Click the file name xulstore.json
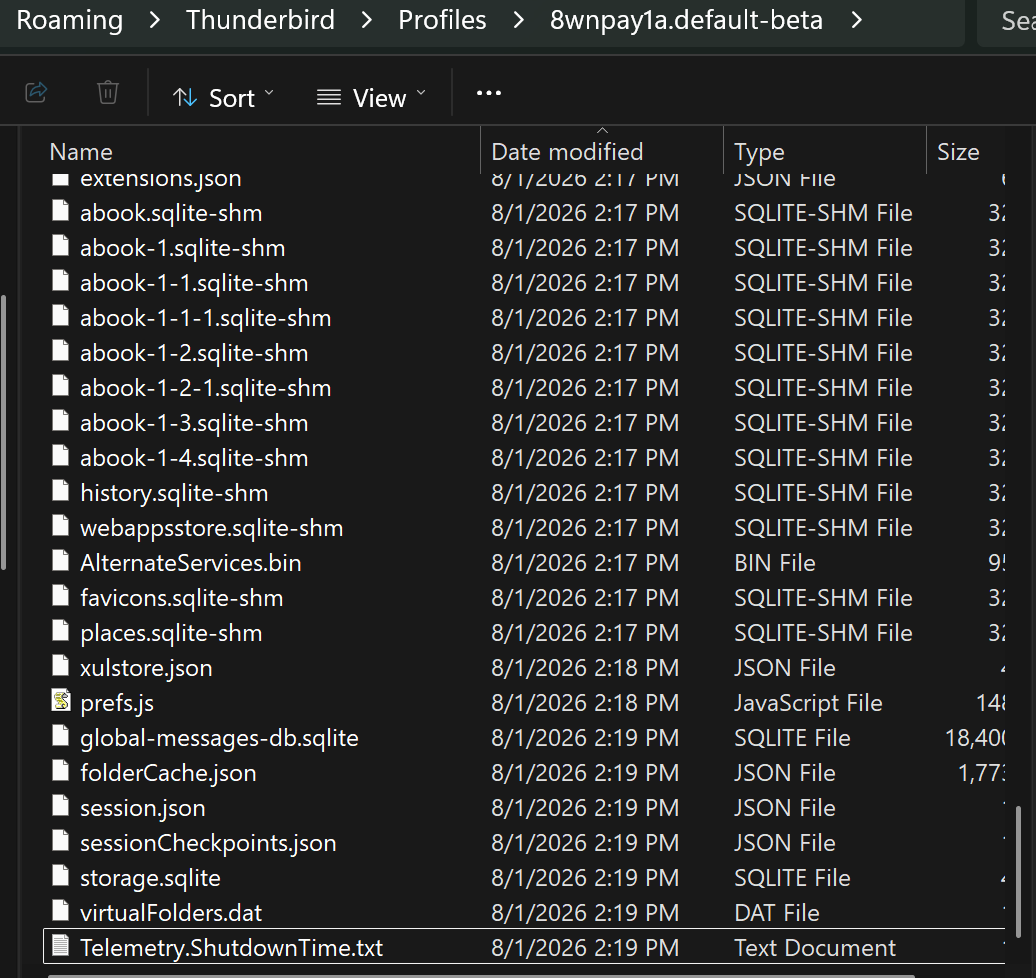Screen dimensions: 1036x978 (x=146, y=668)
